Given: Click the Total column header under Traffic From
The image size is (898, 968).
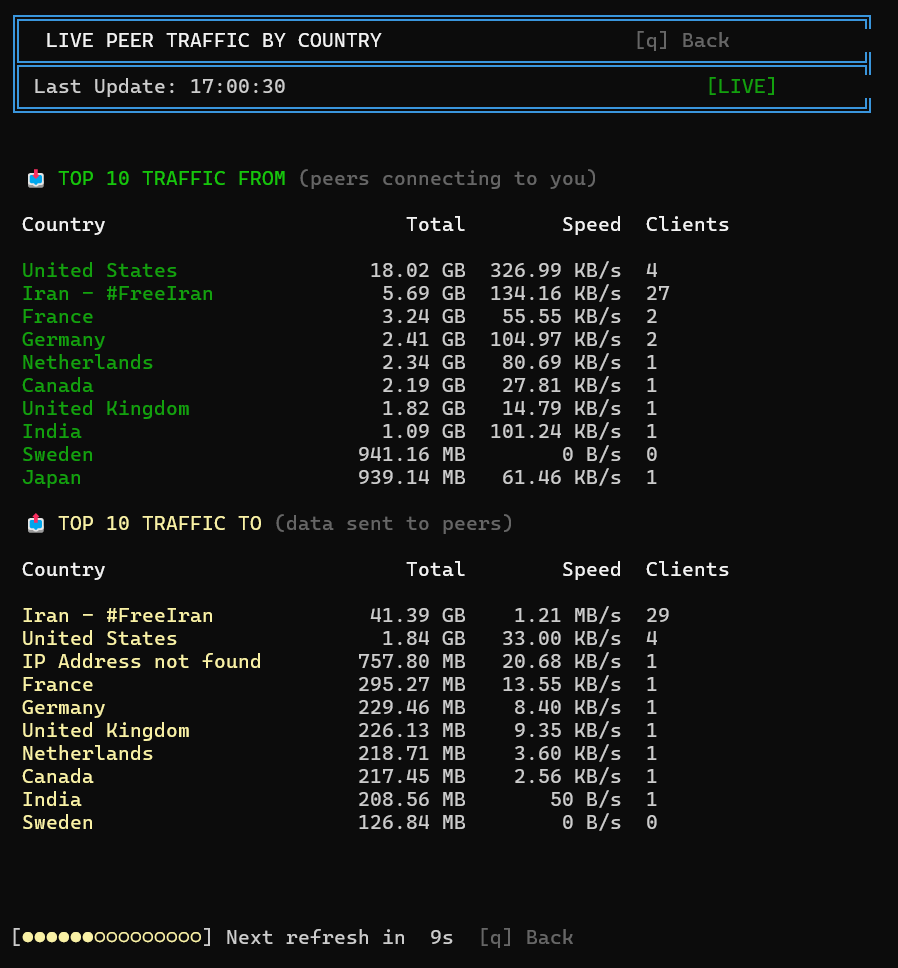Looking at the screenshot, I should (435, 225).
